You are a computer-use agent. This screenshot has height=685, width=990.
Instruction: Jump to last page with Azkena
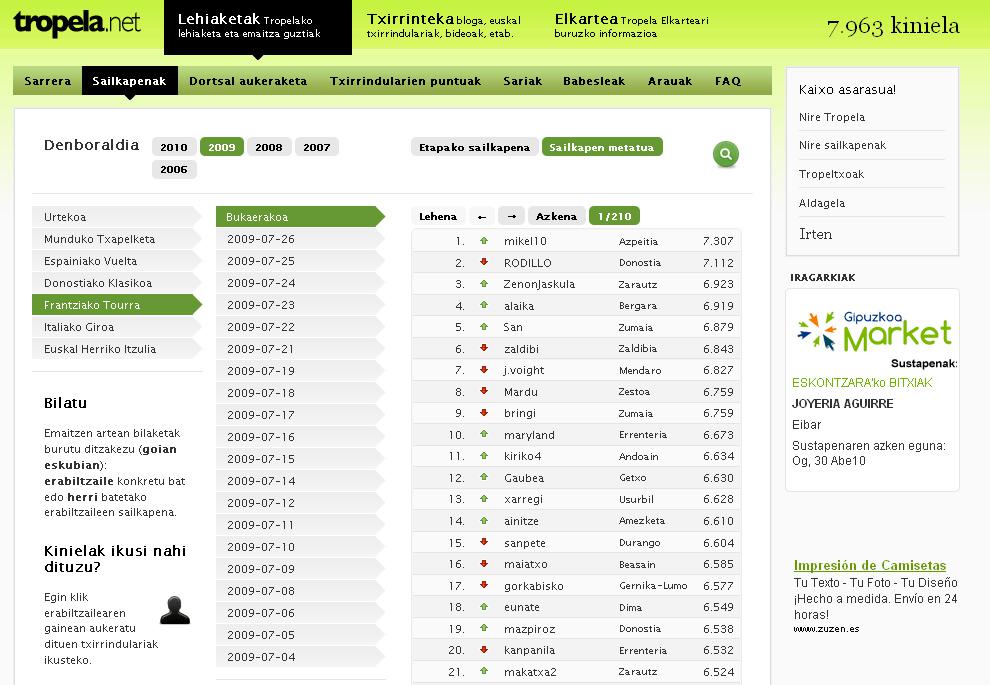pyautogui.click(x=556, y=216)
